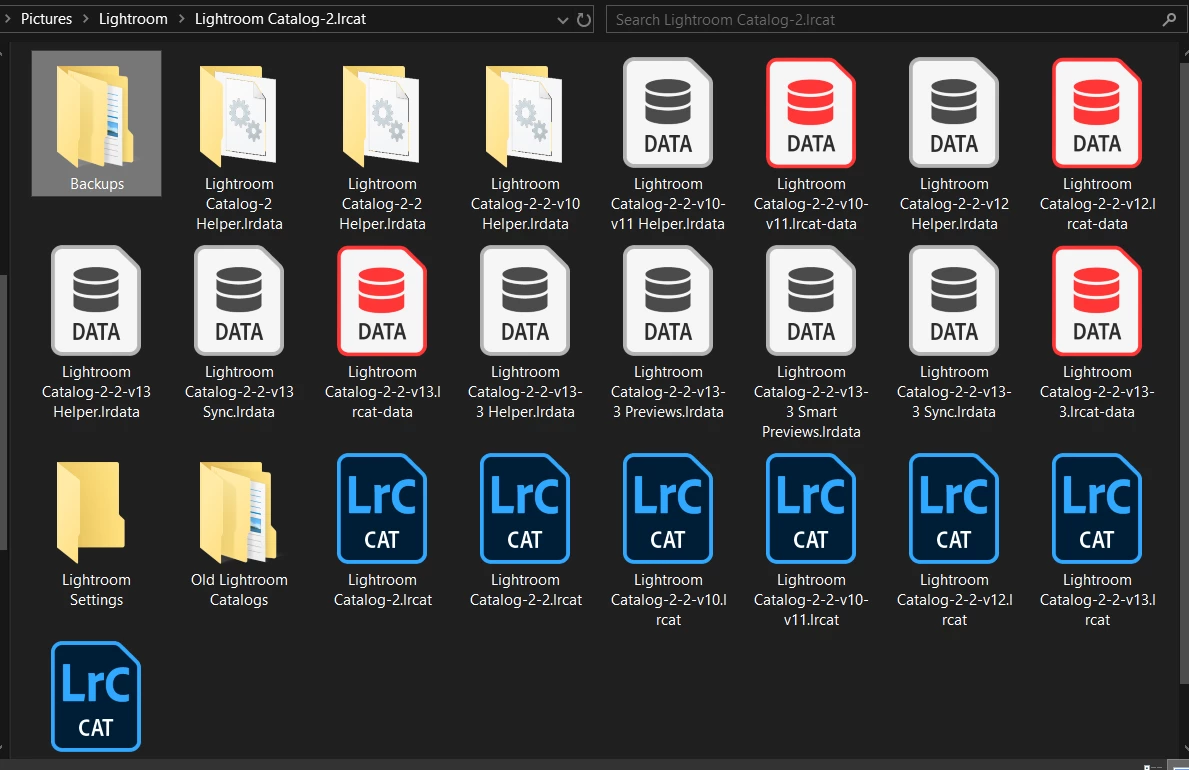Select the unlabeled bottom-row LrC catalog icon
The height and width of the screenshot is (770, 1189).
96,697
